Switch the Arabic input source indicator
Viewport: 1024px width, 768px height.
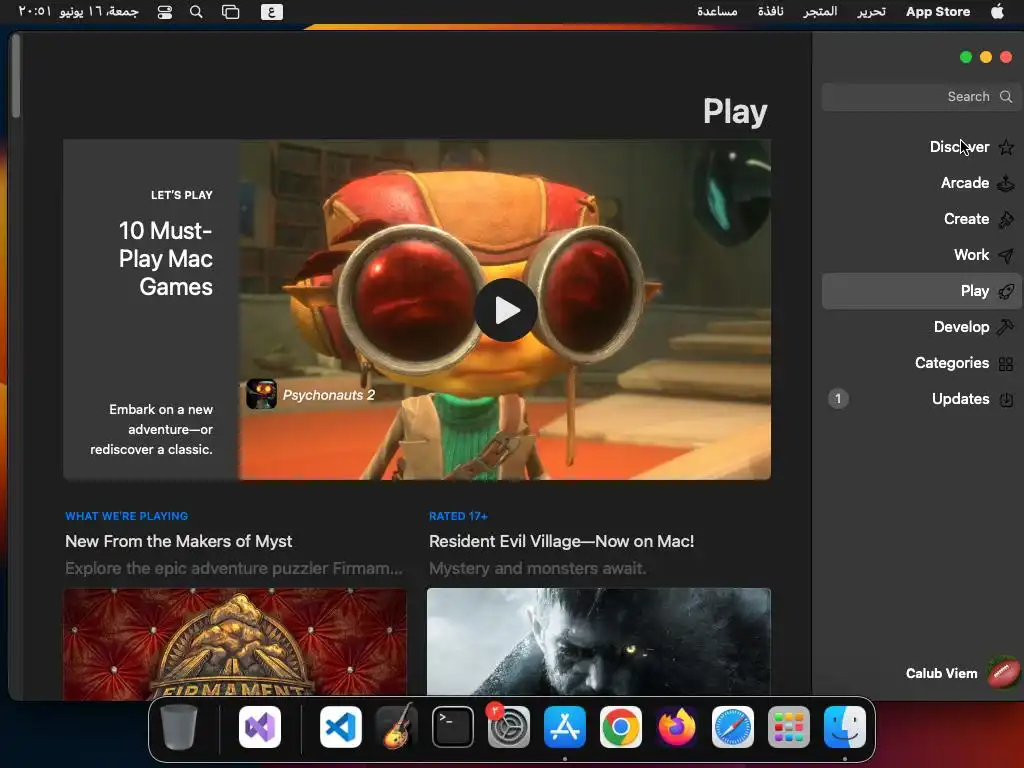coord(272,12)
